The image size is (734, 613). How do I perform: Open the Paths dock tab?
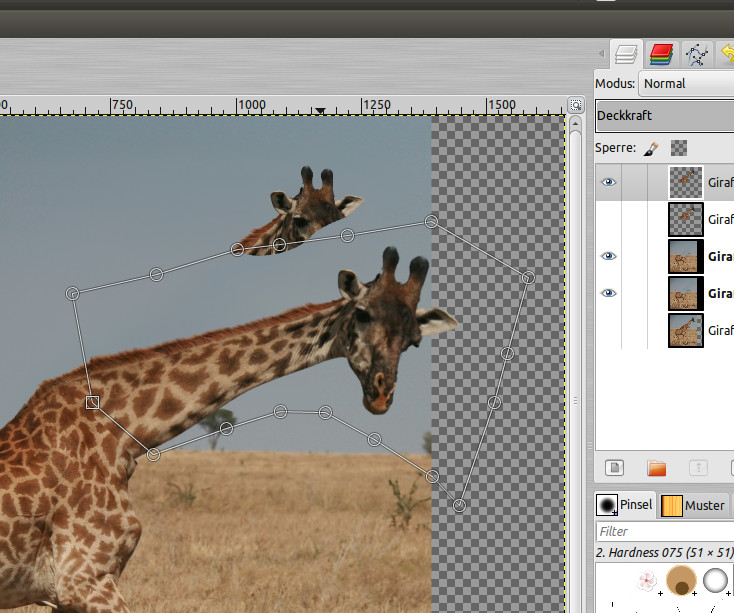696,53
